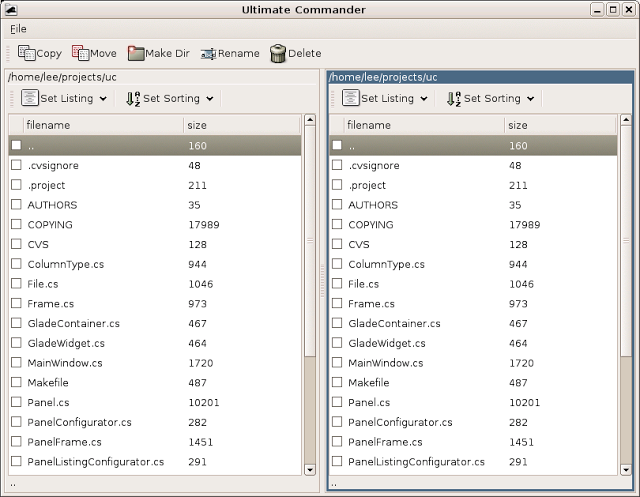
Task: Select the Panel.cs checkbox in the left panel
Action: point(16,402)
